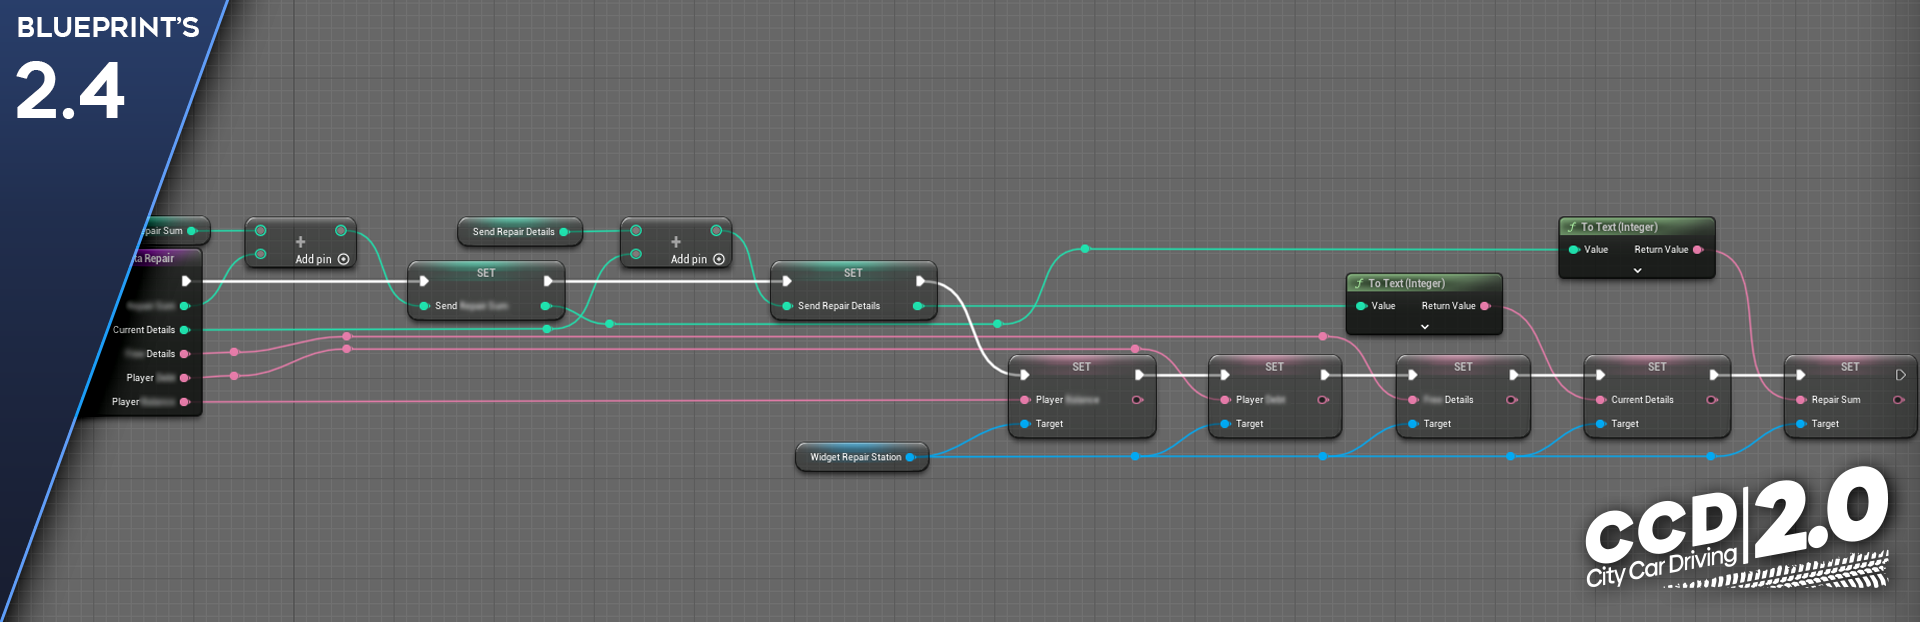Click exec input pin of Send Repair Details SET node
The image size is (1920, 622).
click(787, 281)
